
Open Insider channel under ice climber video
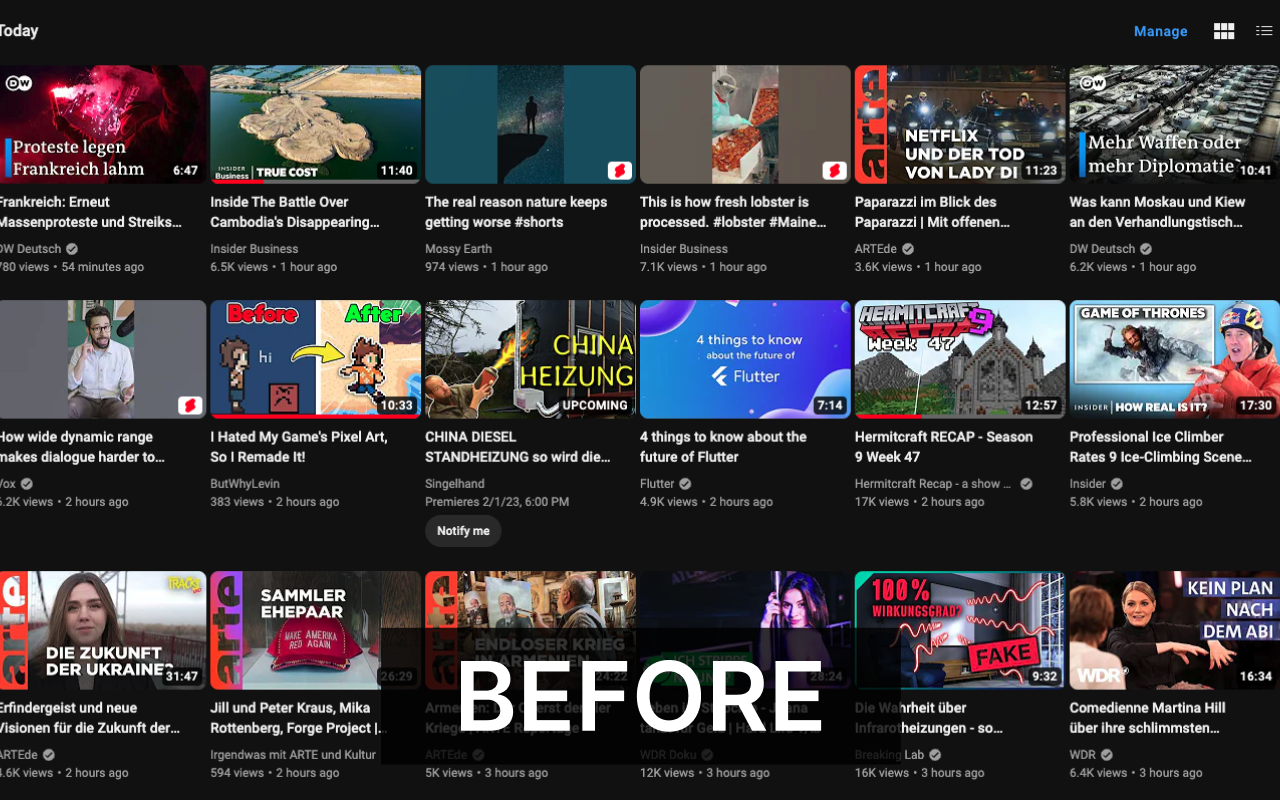point(1087,484)
